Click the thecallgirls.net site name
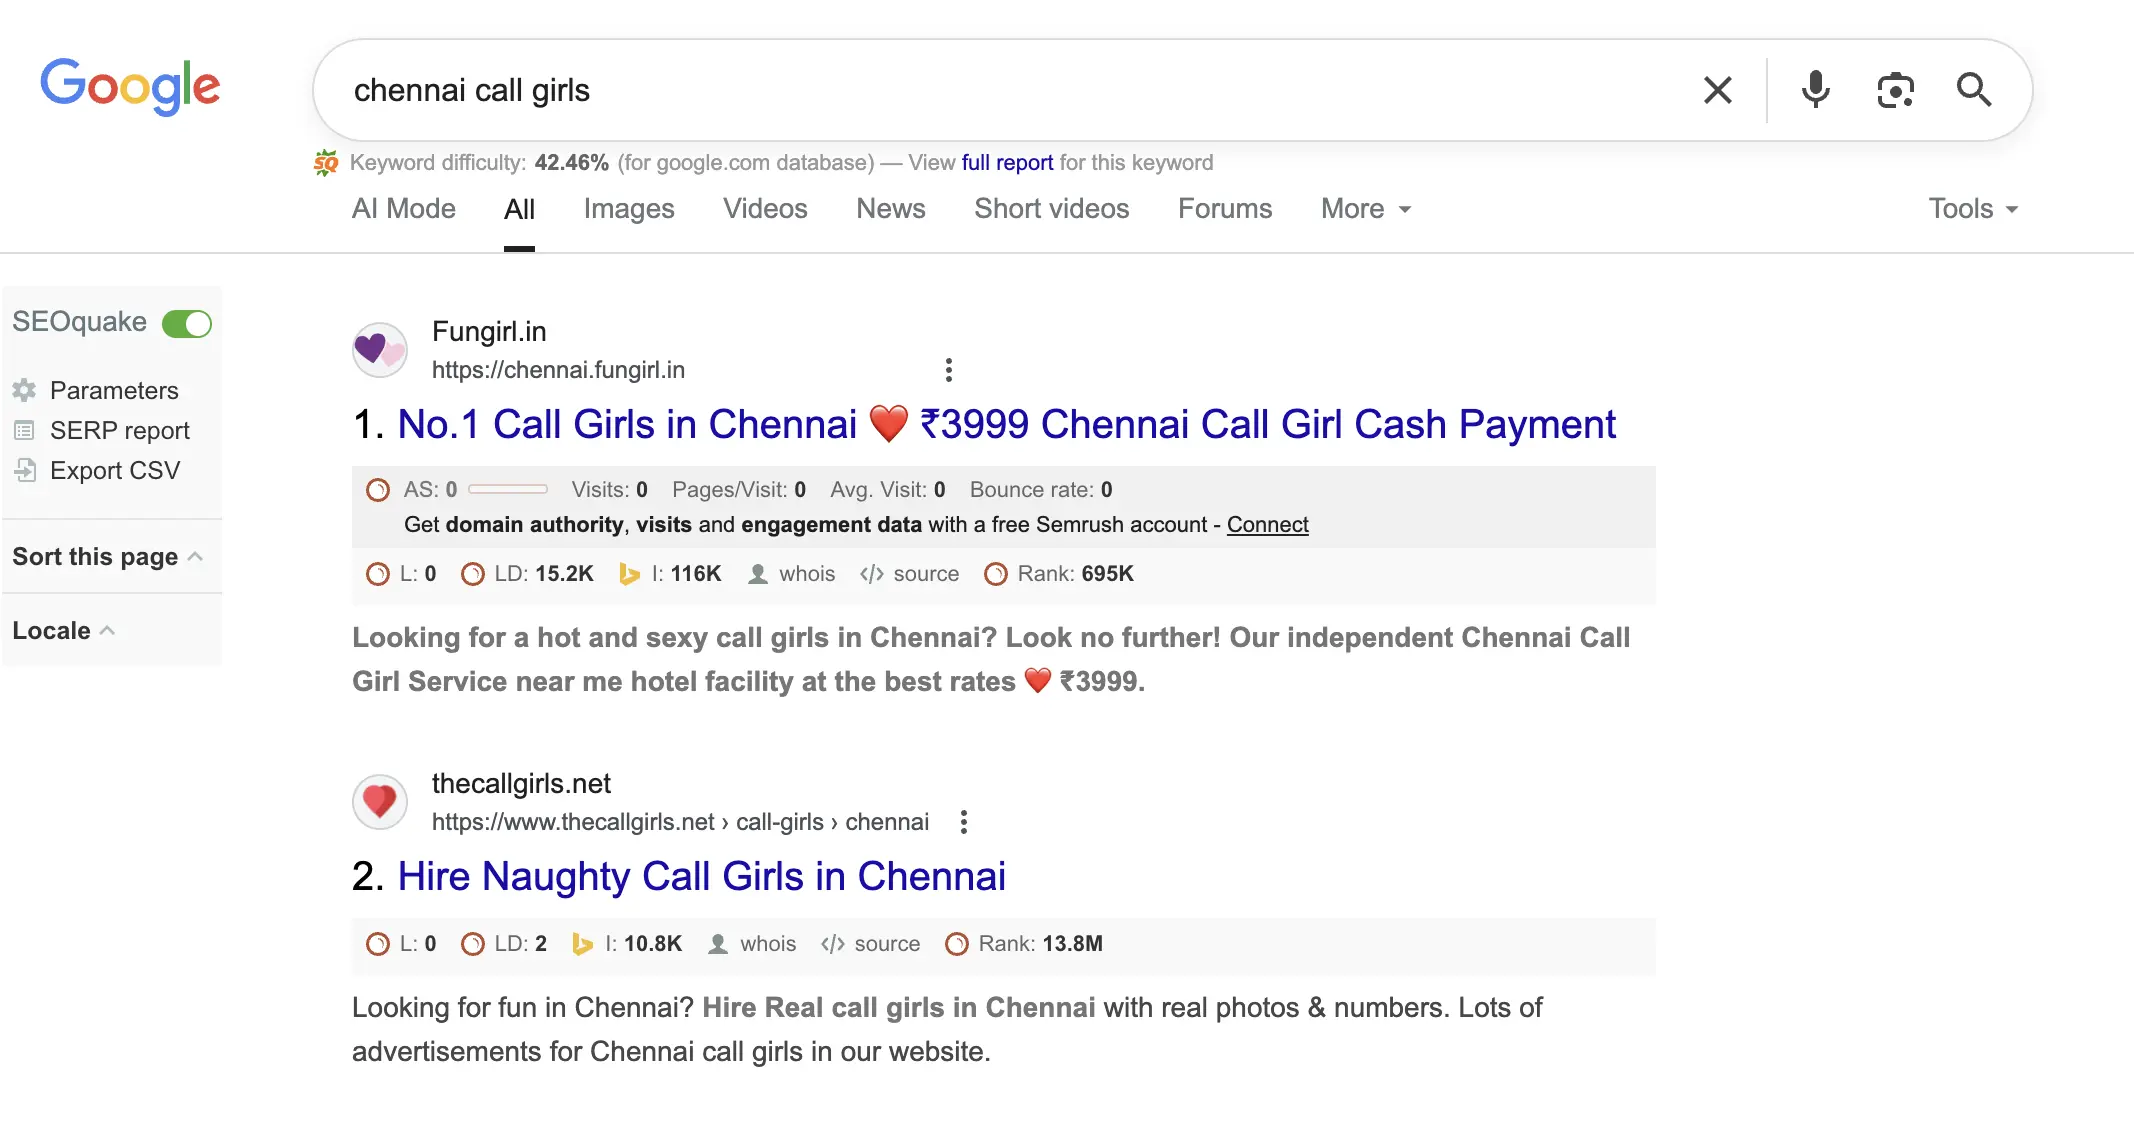 [x=521, y=784]
